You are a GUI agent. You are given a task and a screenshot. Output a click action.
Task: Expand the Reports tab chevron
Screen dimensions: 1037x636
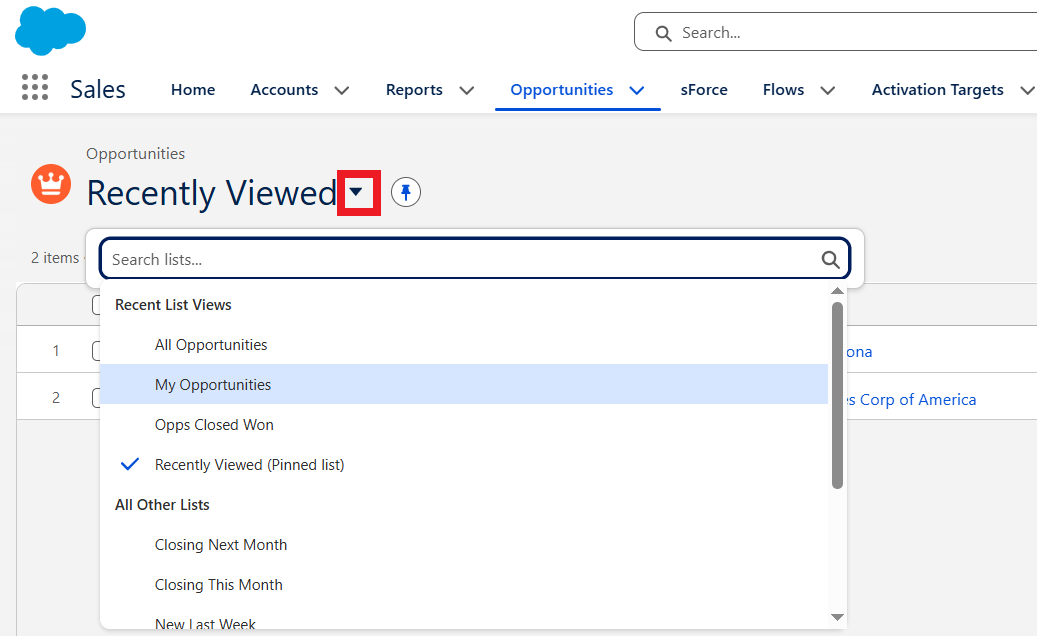467,90
